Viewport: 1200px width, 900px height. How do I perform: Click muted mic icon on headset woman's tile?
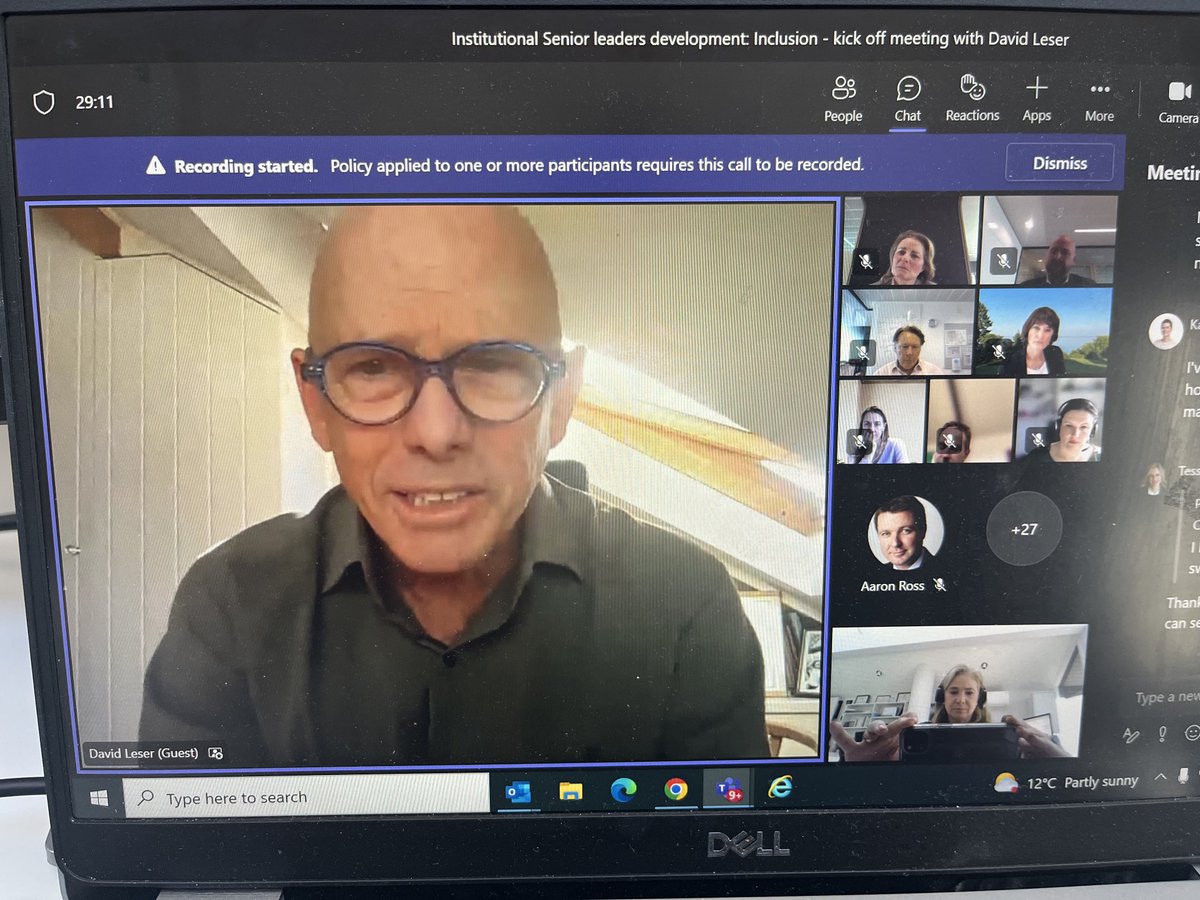[1038, 438]
